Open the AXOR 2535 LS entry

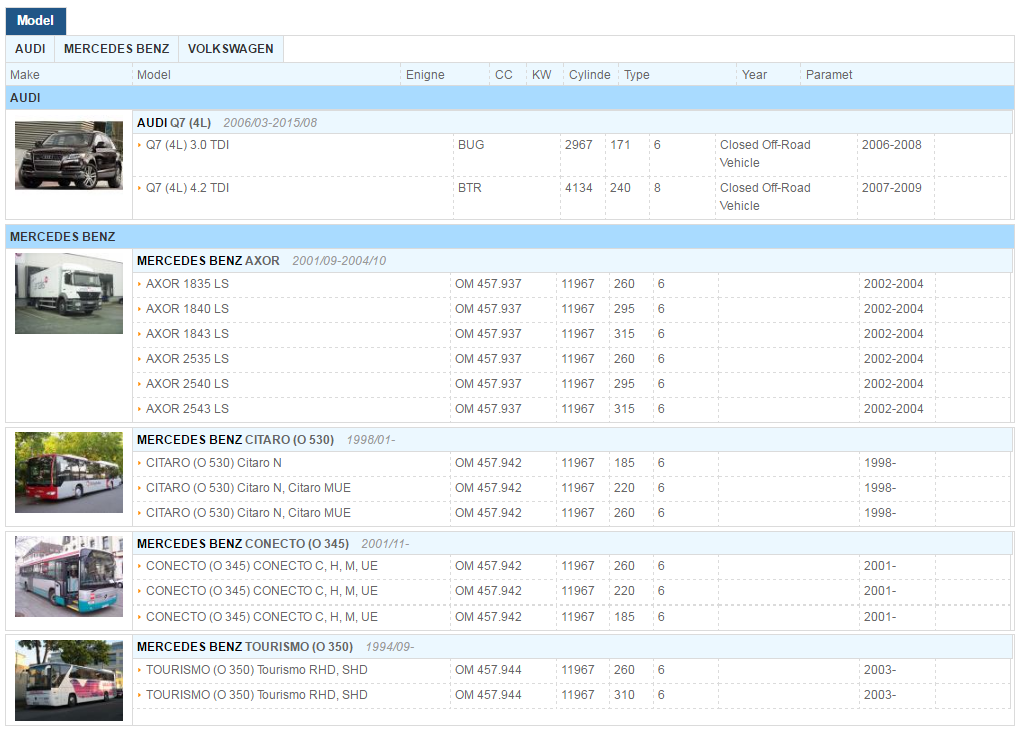[187, 359]
